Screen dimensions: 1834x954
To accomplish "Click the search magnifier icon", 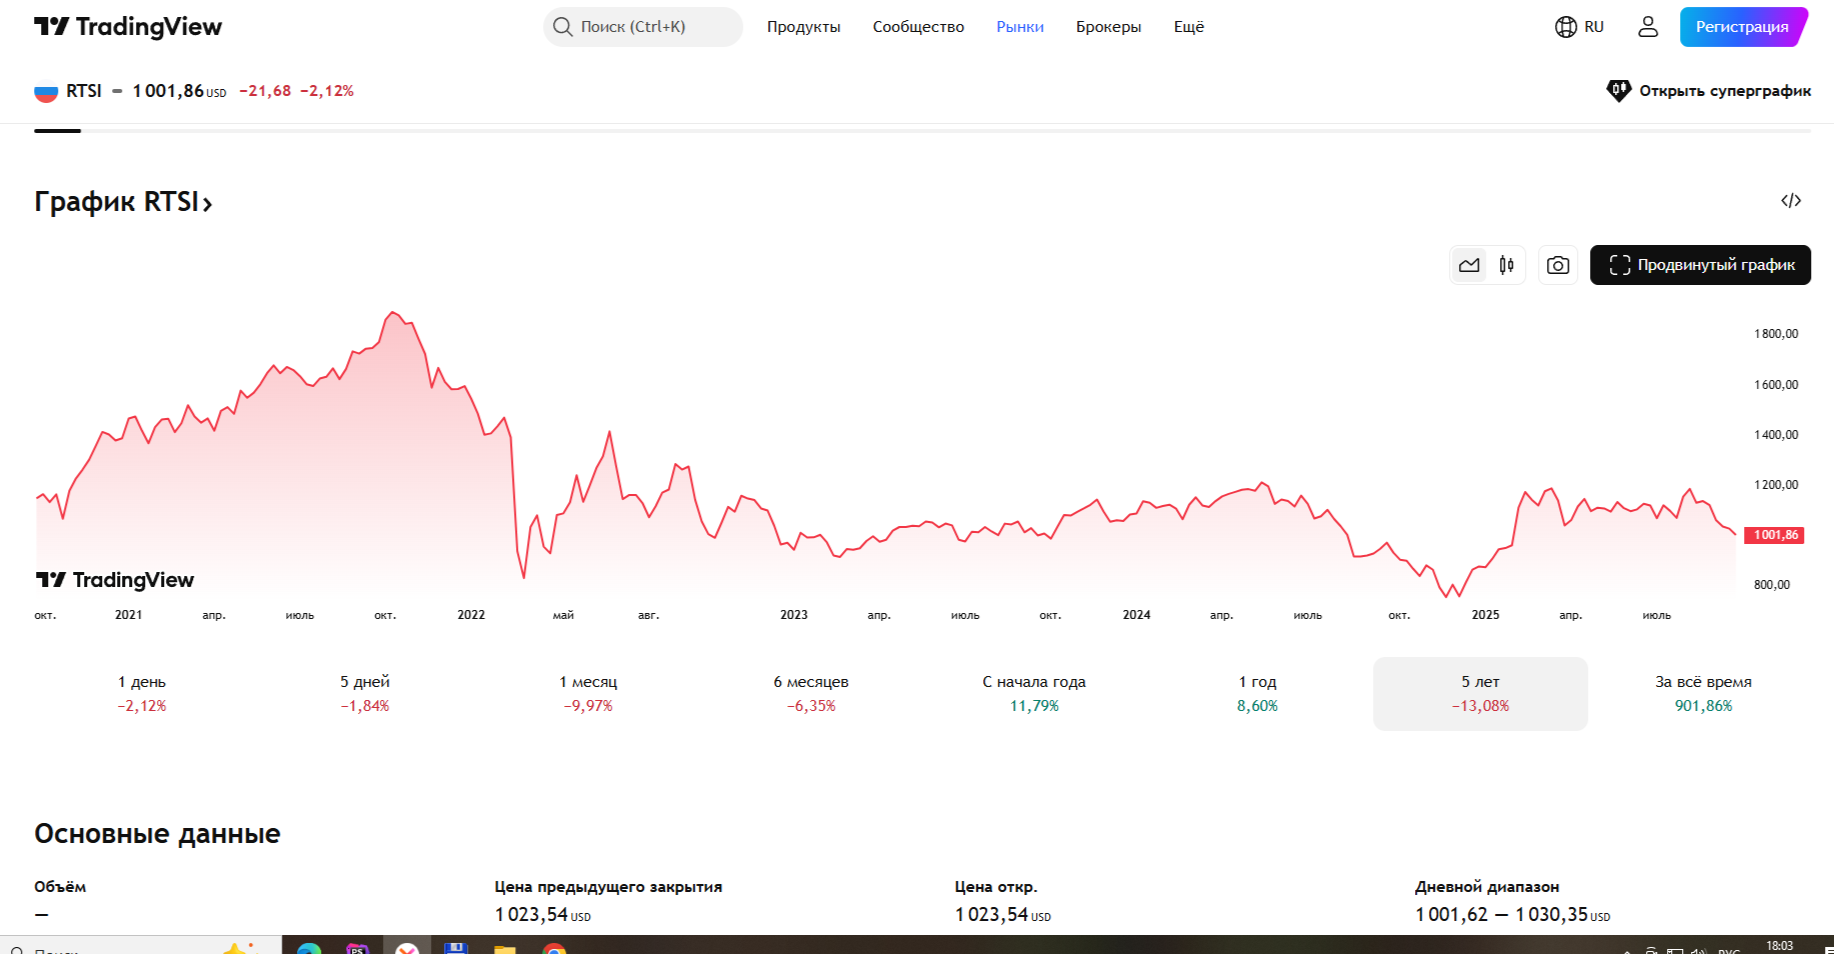I will pos(563,27).
